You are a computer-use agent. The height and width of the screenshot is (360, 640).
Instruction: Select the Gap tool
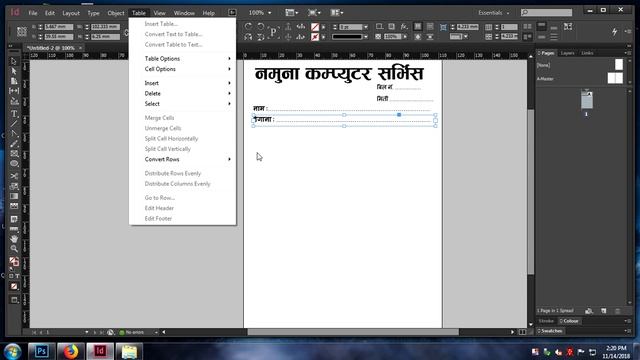[14, 91]
